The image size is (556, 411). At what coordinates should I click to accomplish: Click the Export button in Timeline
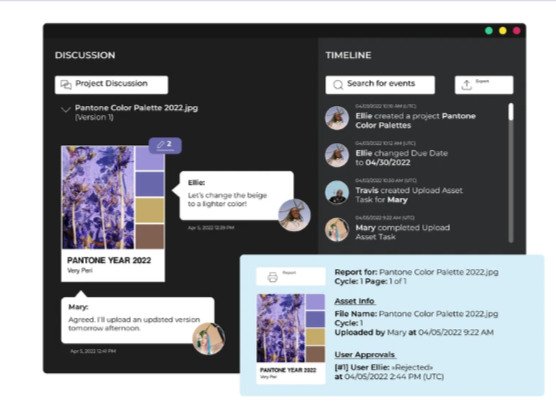(484, 85)
